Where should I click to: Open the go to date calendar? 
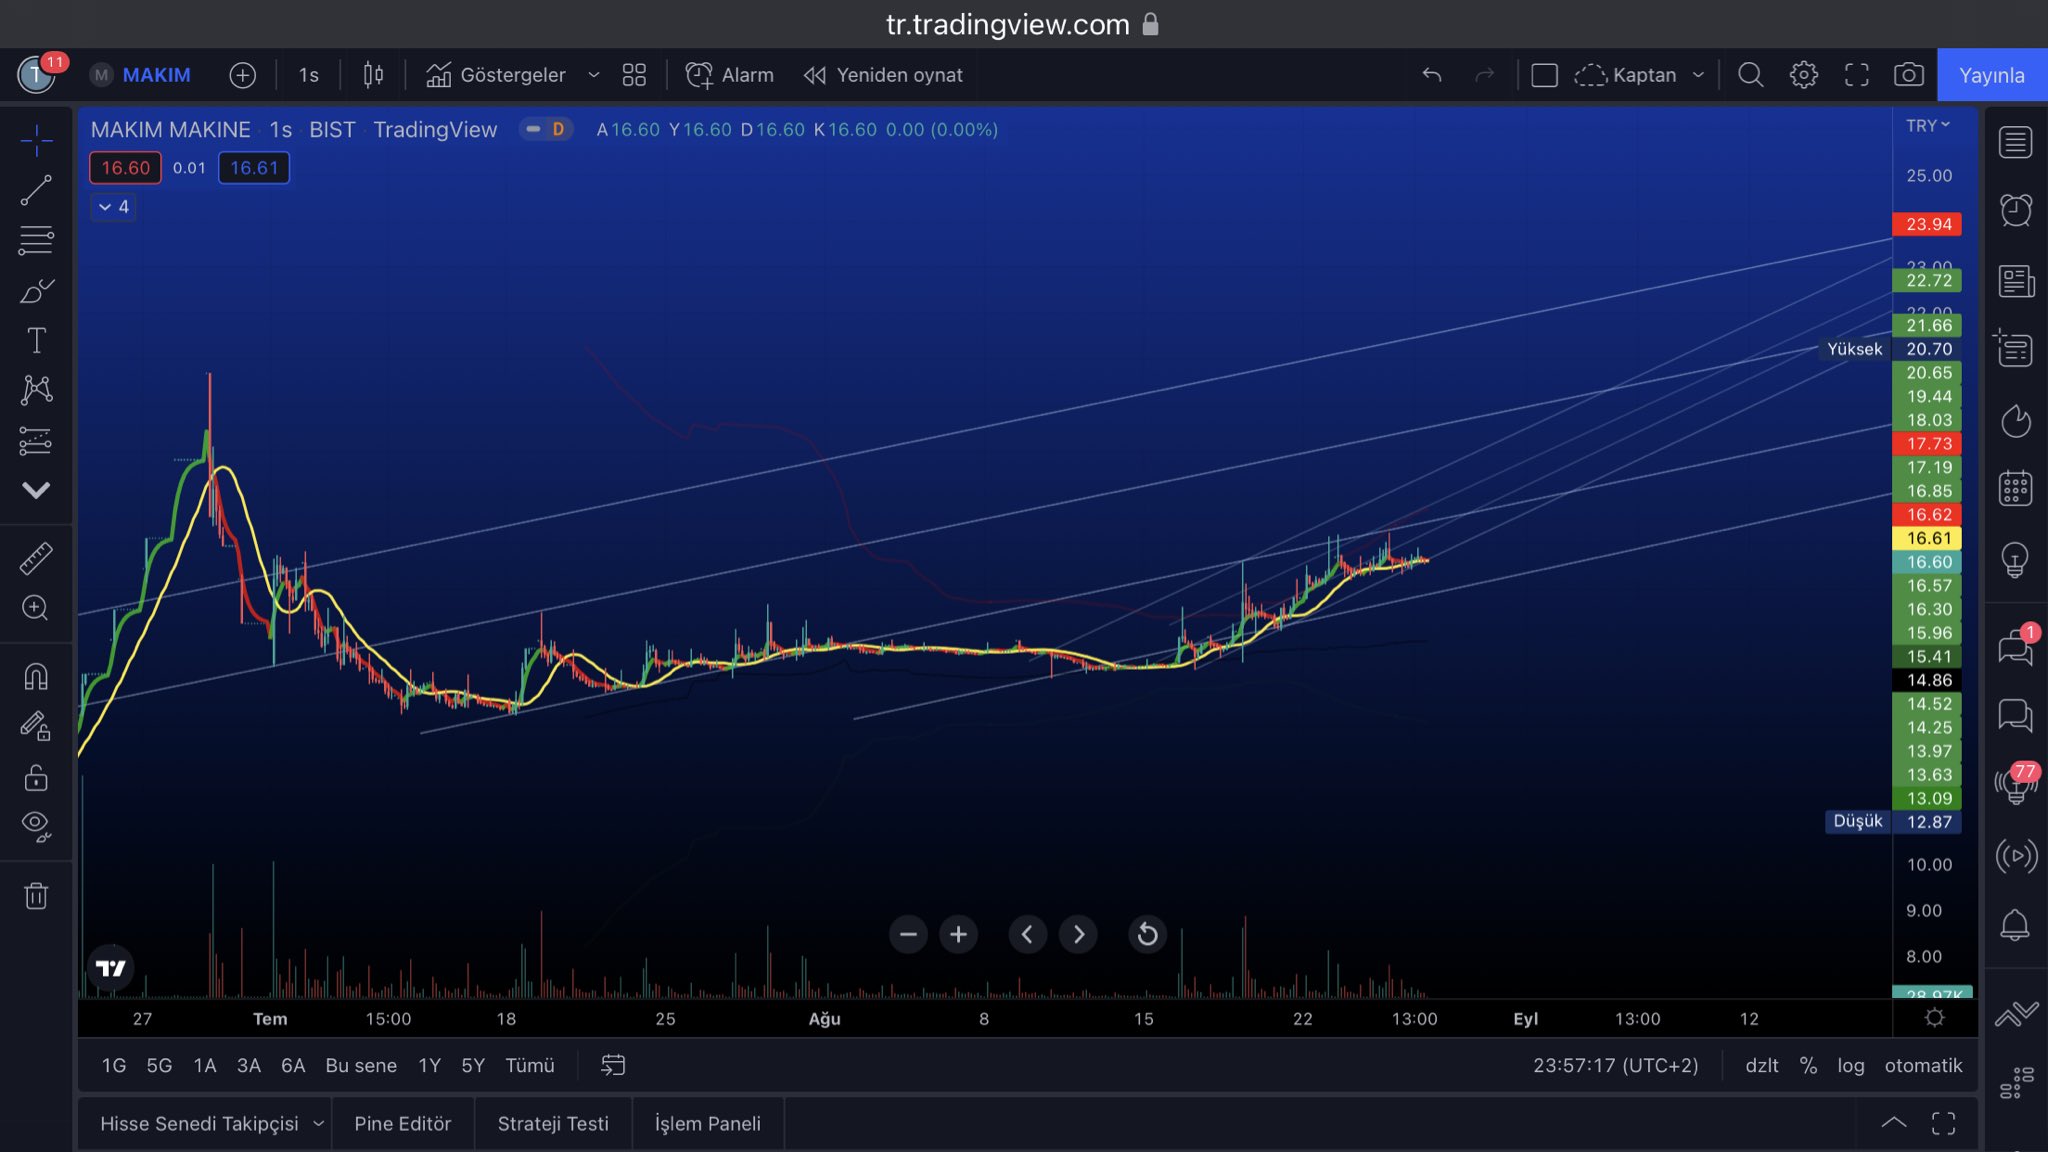pyautogui.click(x=613, y=1066)
